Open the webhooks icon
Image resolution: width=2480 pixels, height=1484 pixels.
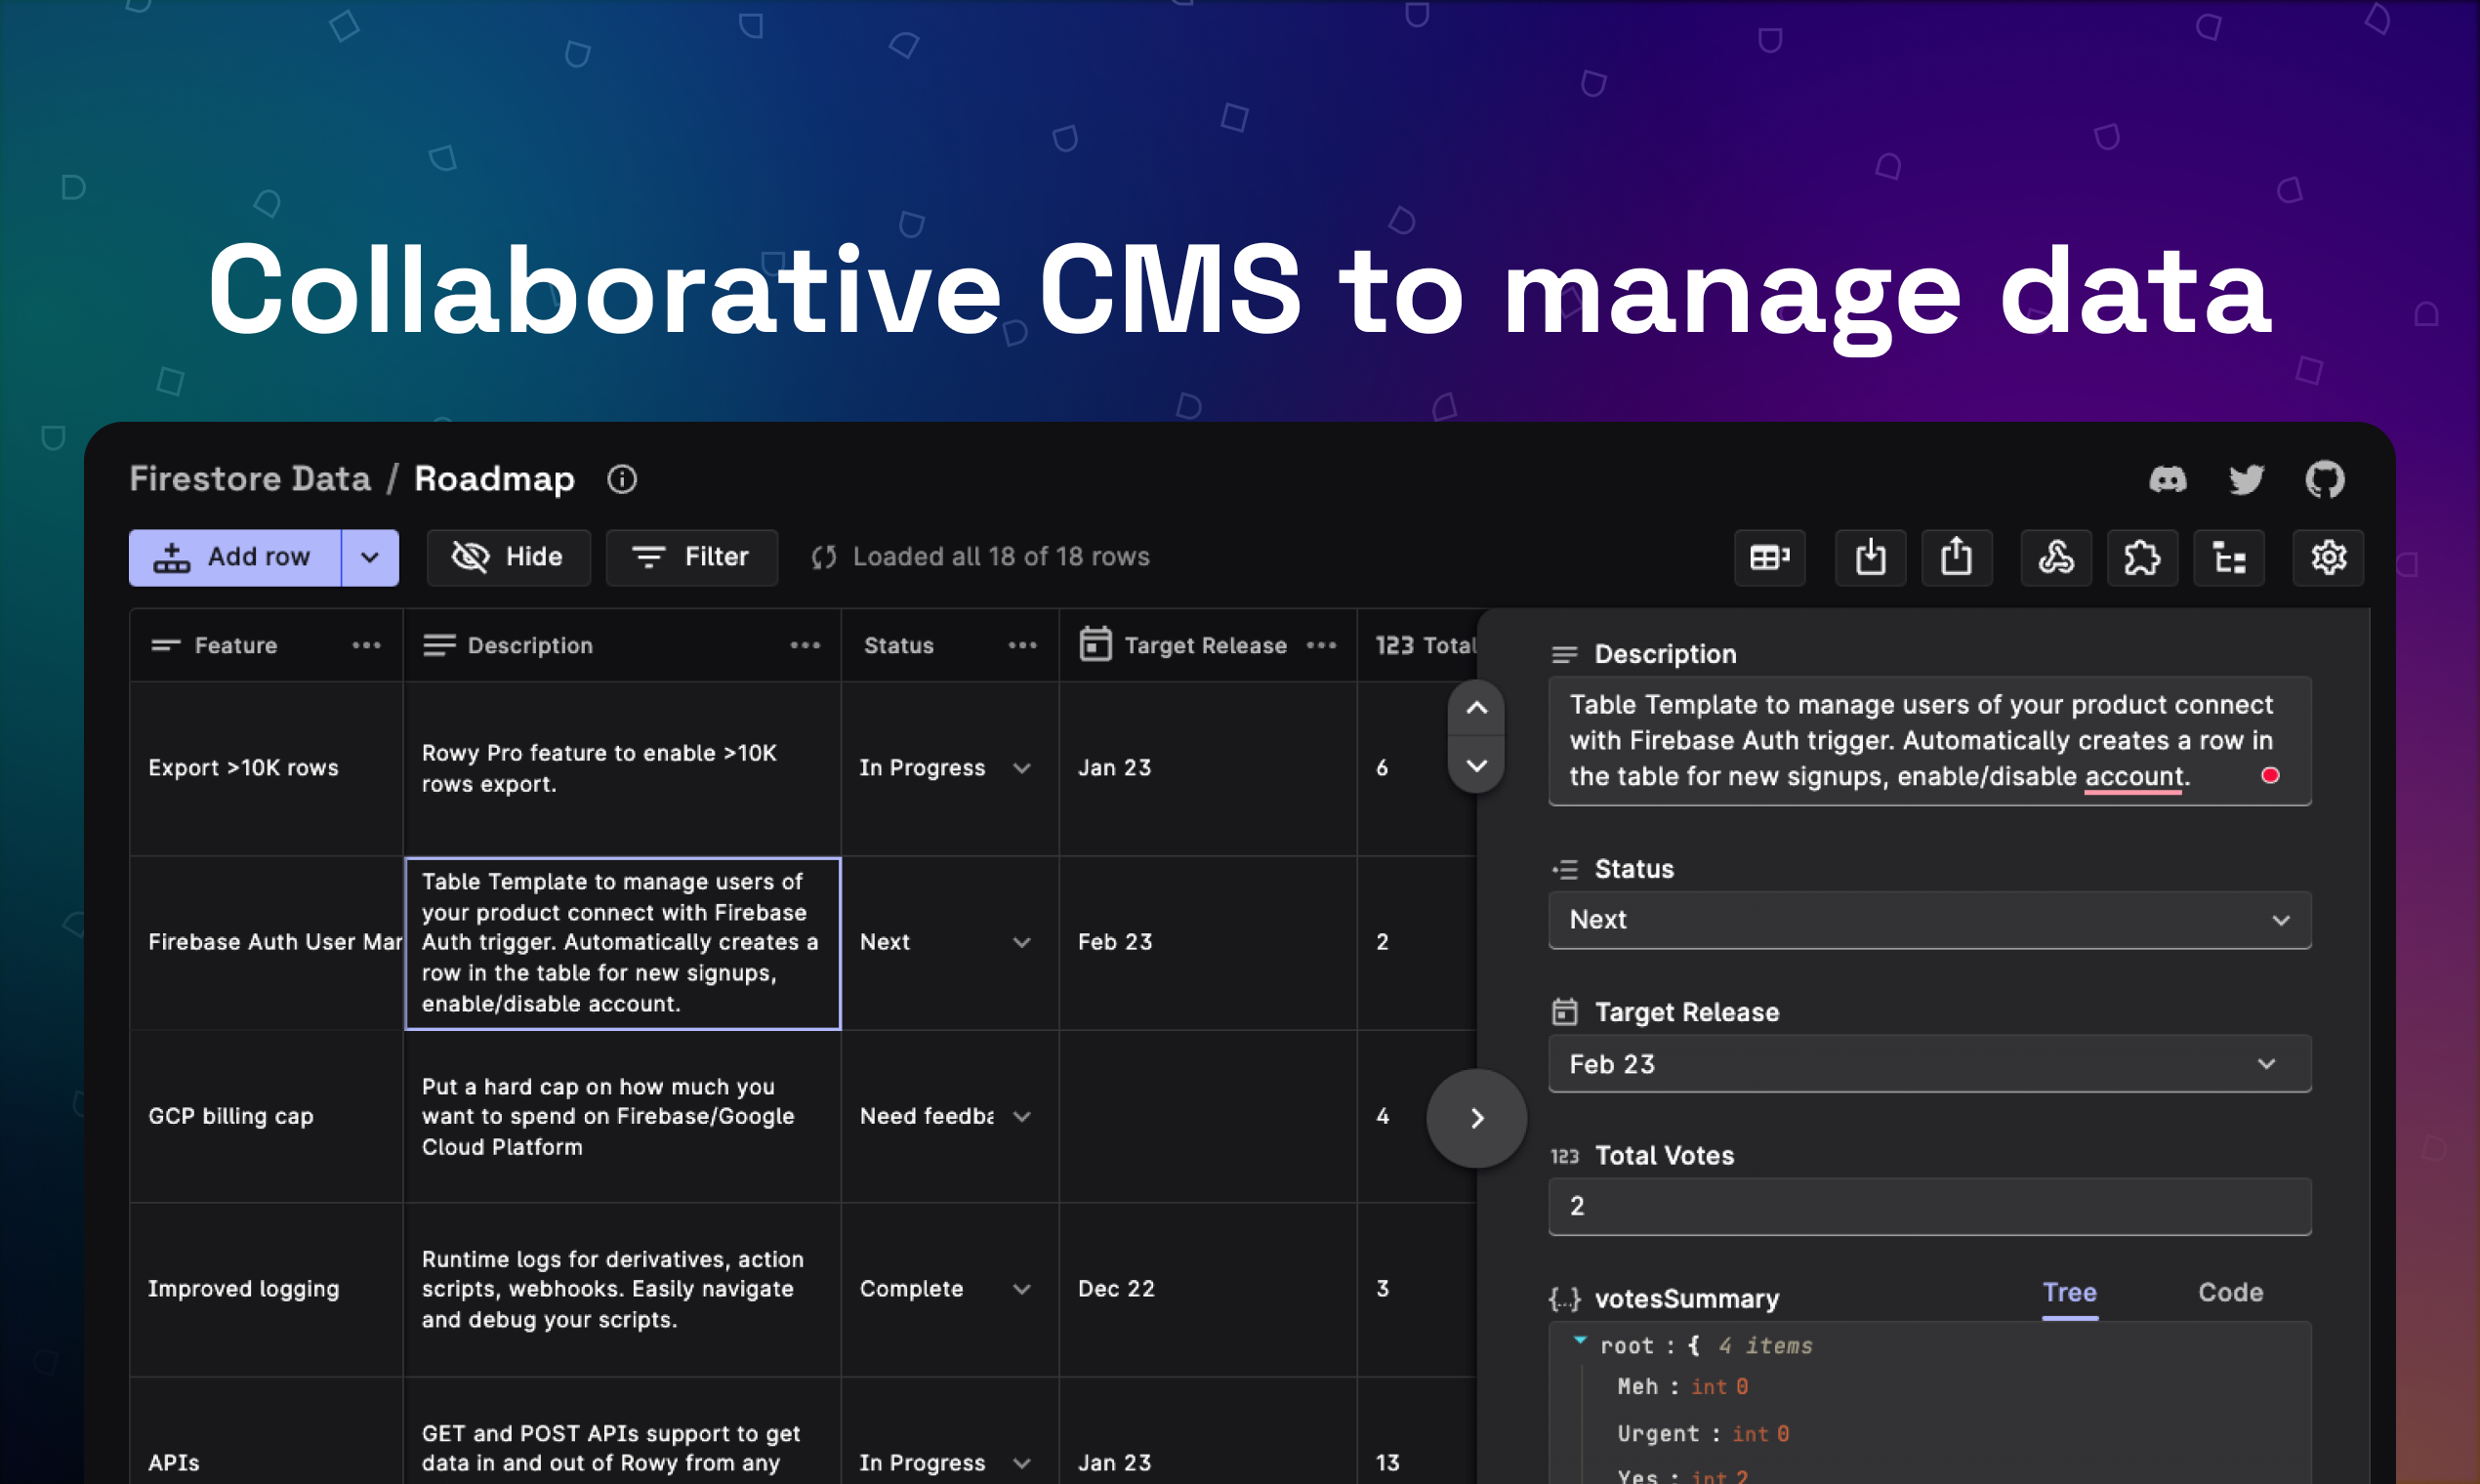(2055, 557)
